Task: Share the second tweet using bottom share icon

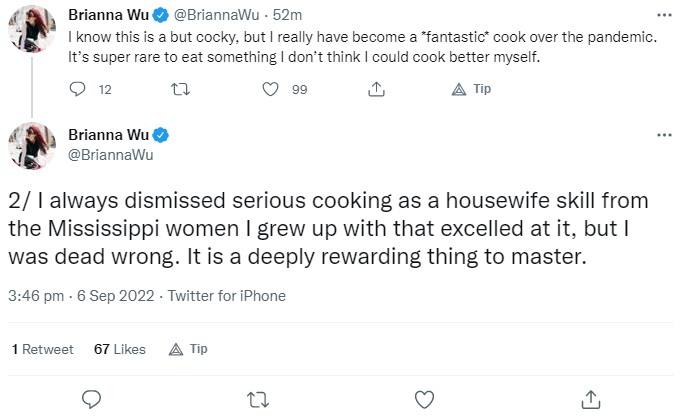Action: (591, 399)
